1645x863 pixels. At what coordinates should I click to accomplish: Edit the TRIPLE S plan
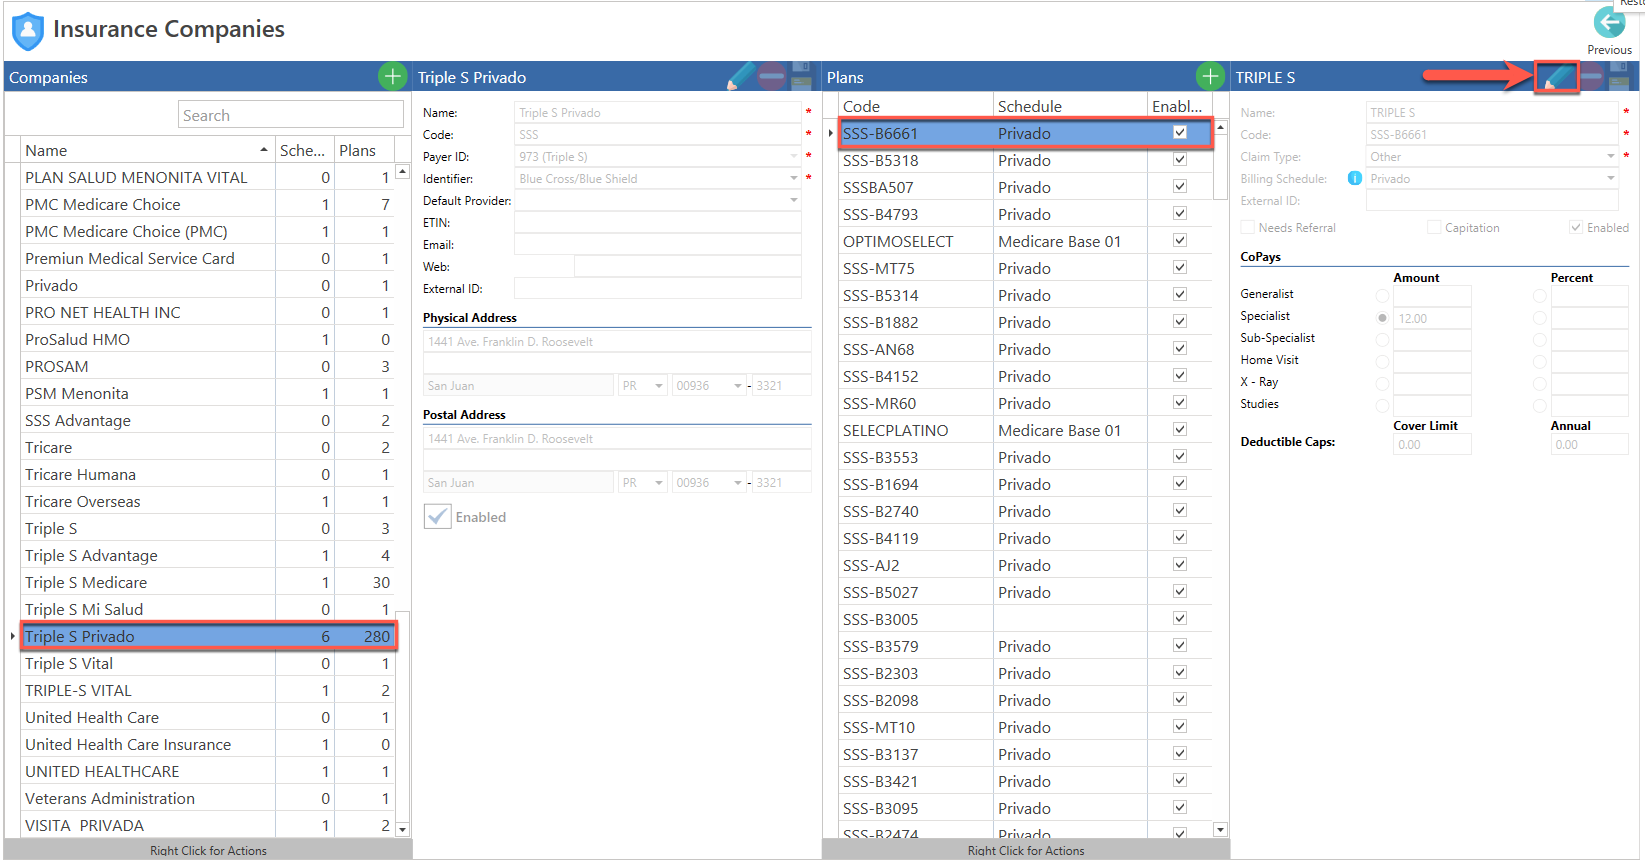[1556, 76]
